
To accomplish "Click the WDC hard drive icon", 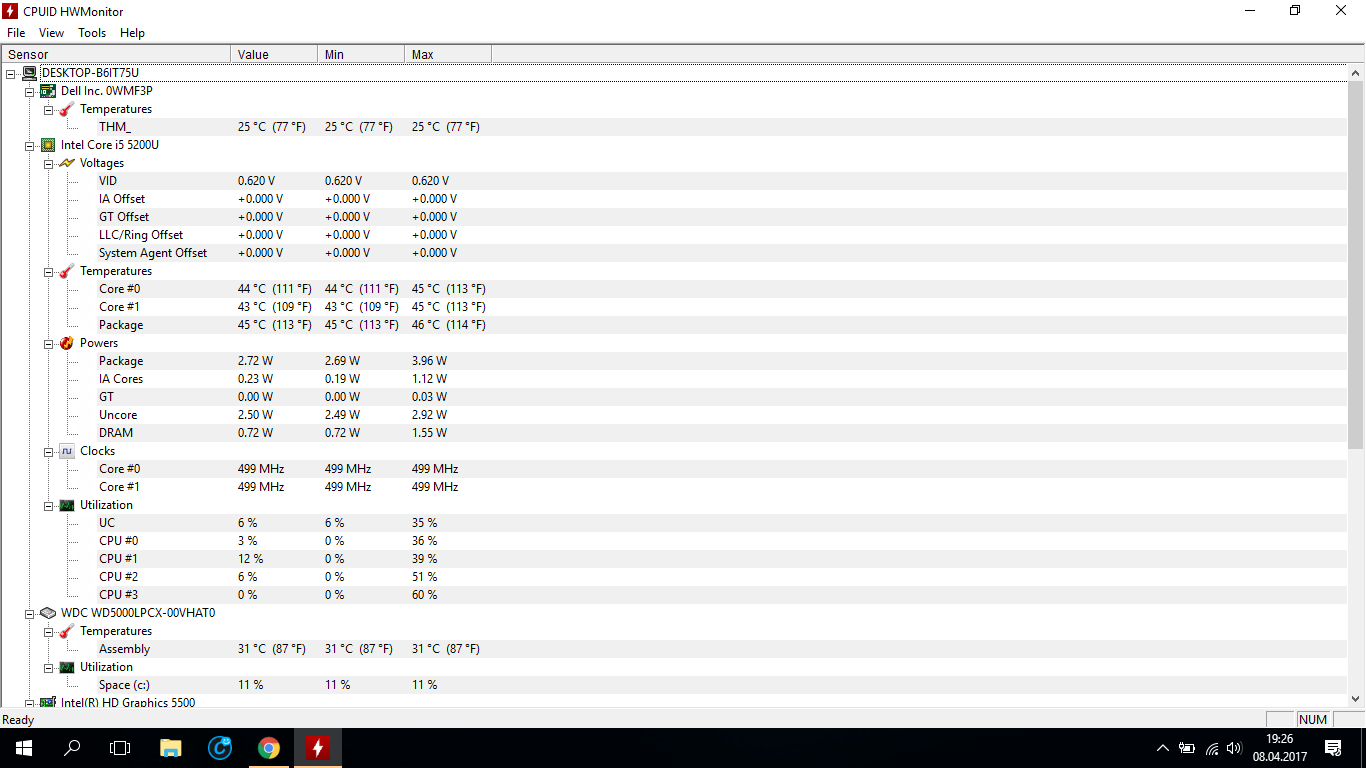I will tap(48, 613).
